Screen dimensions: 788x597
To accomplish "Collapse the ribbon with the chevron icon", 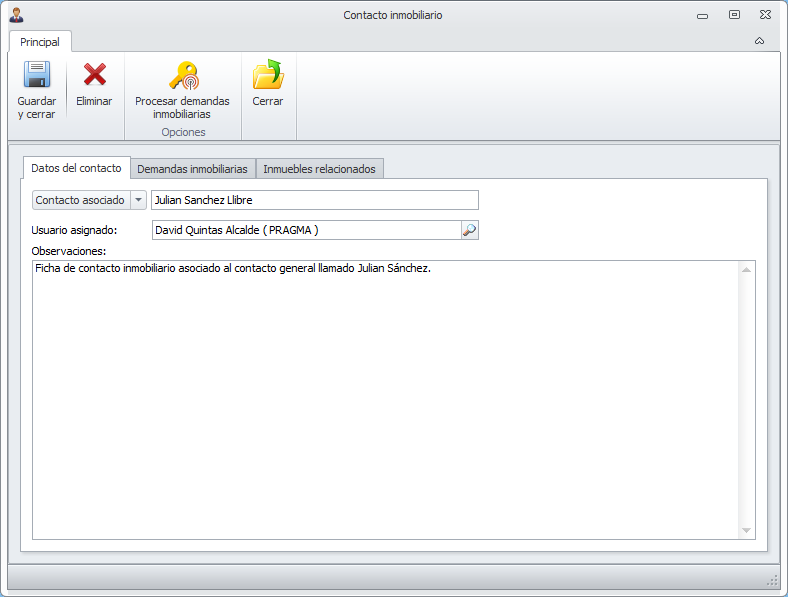I will pyautogui.click(x=759, y=41).
